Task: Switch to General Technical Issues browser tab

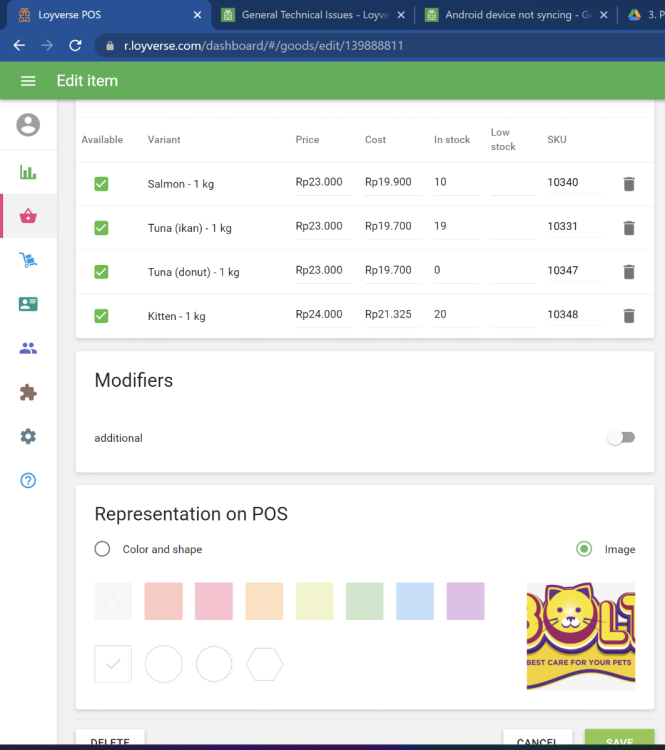Action: [x=312, y=15]
